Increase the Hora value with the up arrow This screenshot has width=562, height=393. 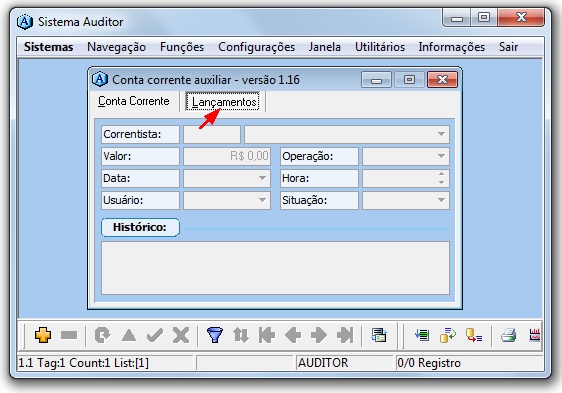point(441,174)
